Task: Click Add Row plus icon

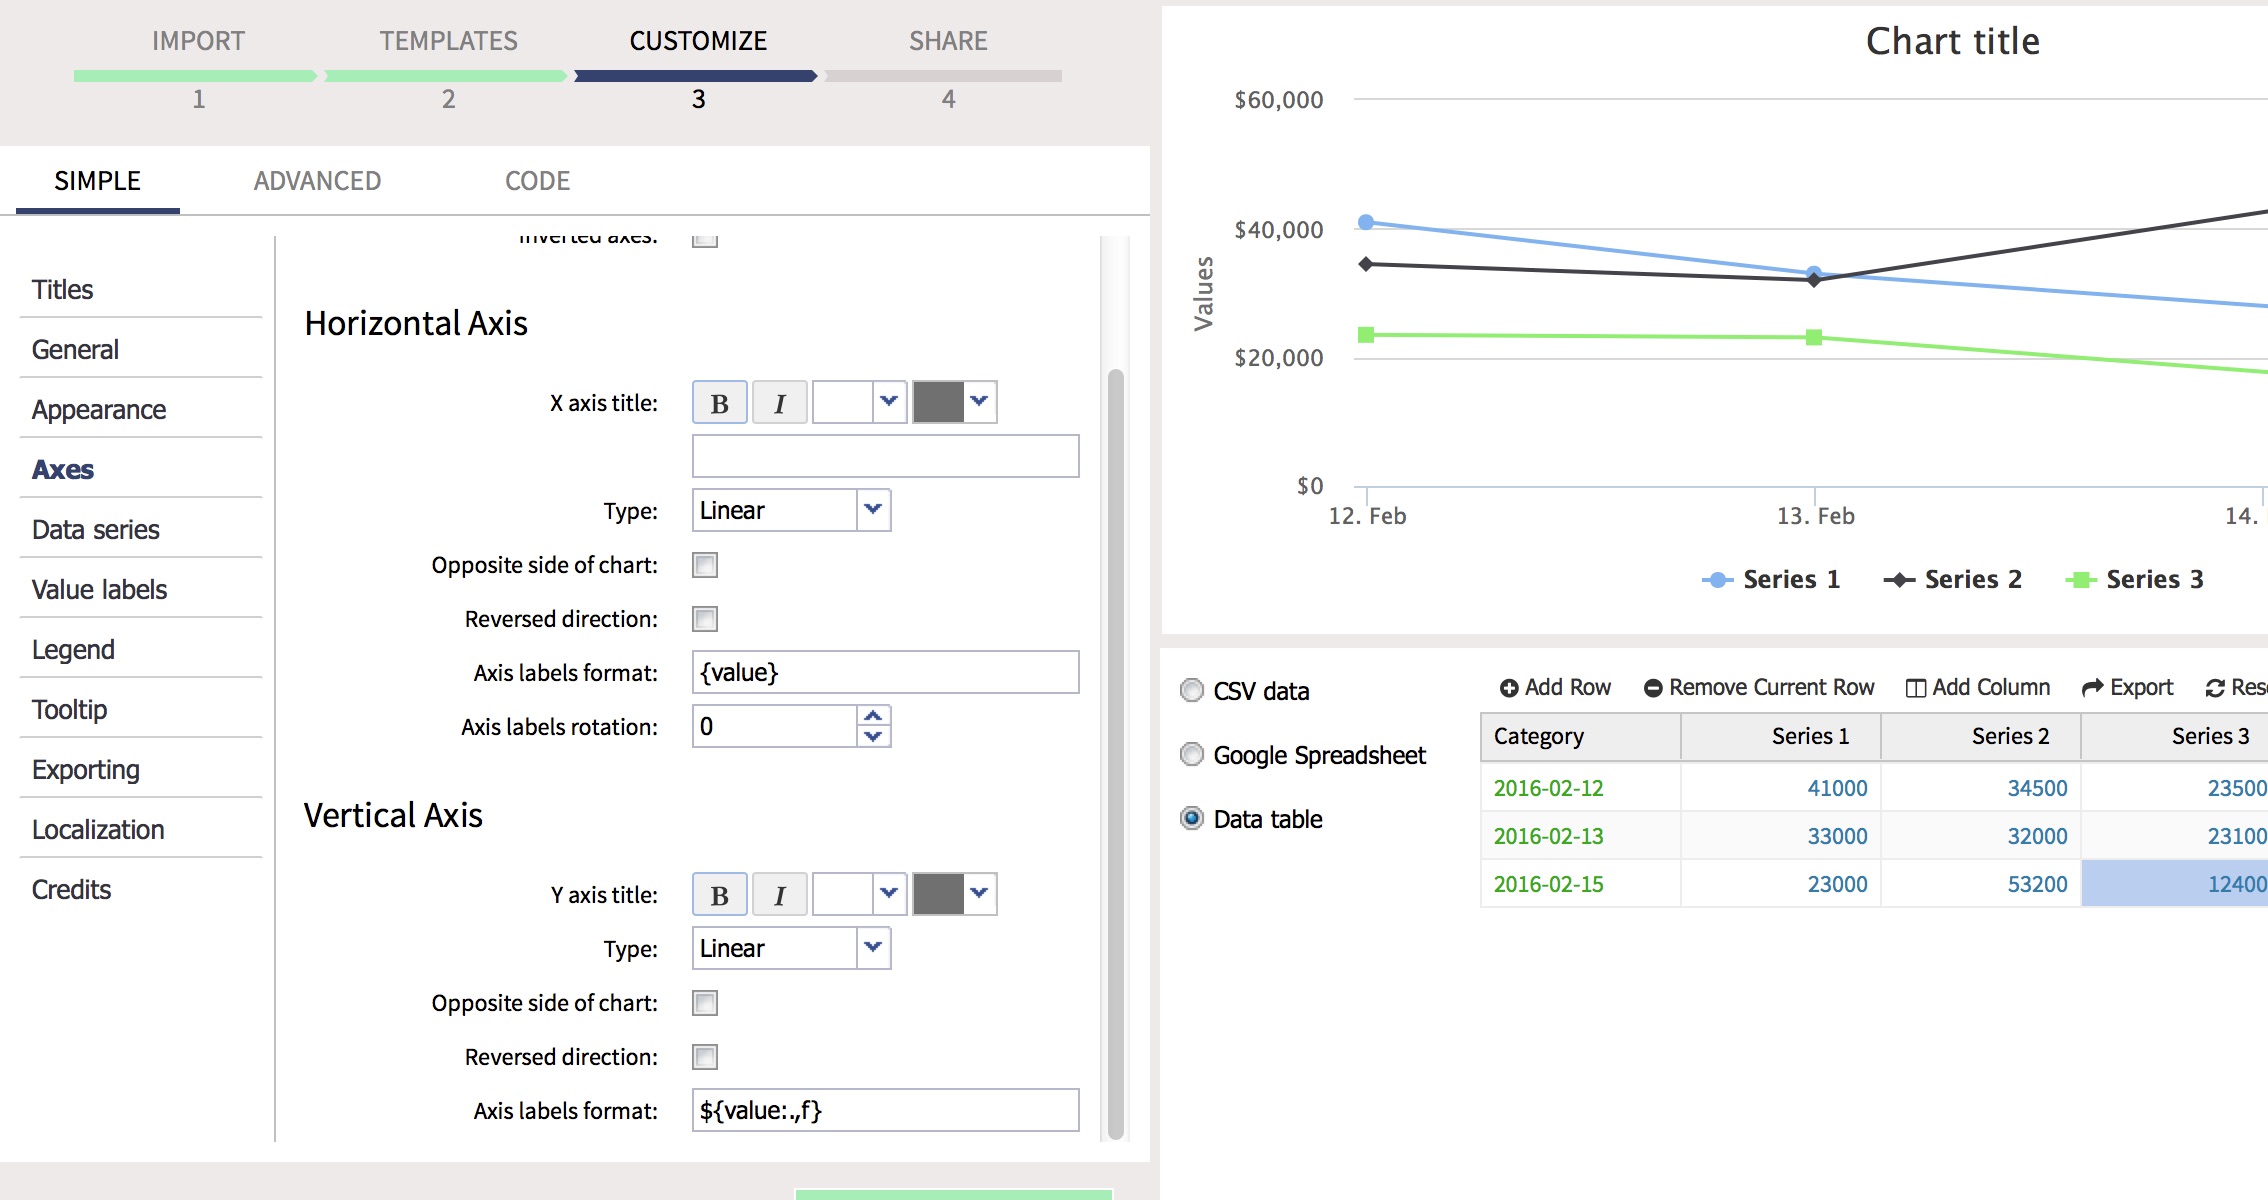Action: (1509, 688)
